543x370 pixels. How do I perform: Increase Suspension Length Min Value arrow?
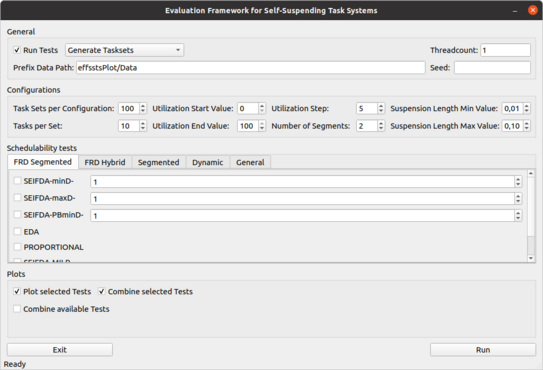pyautogui.click(x=526, y=106)
